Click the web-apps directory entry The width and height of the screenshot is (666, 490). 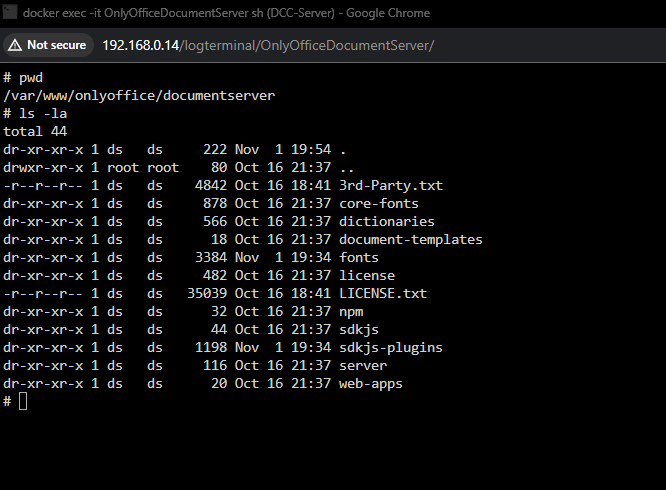[370, 383]
